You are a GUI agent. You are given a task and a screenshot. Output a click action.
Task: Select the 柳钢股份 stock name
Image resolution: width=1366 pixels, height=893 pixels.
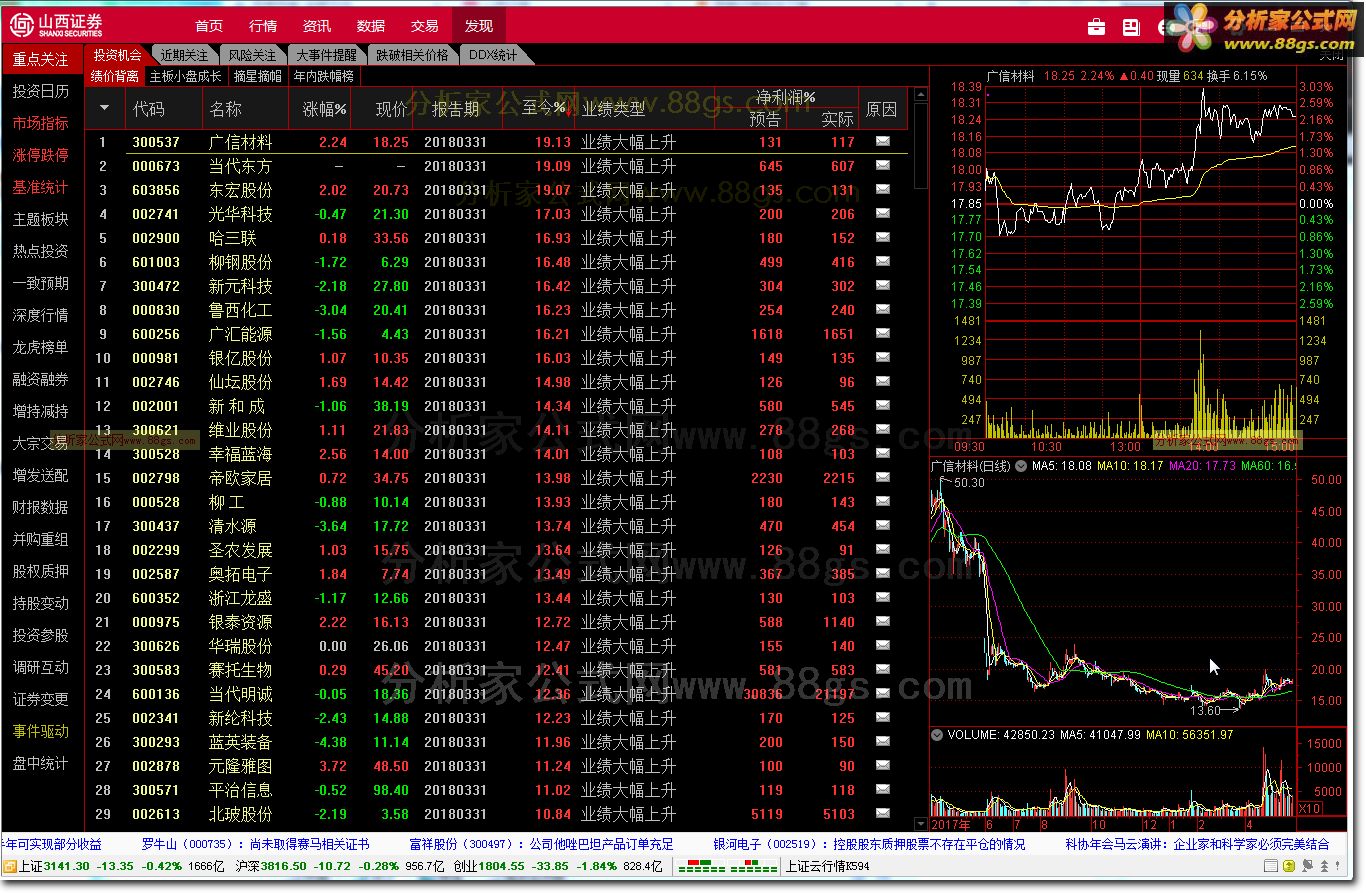click(240, 262)
